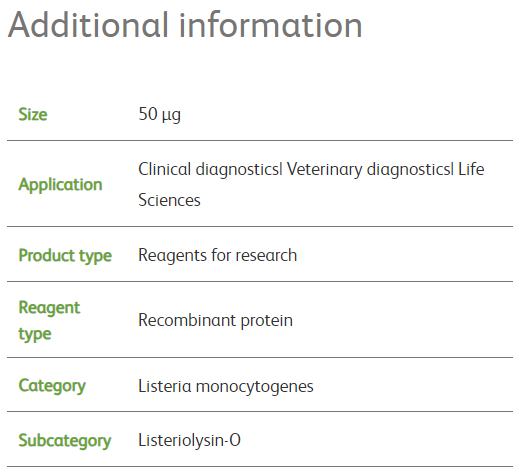Click the Clinical diagnostics text
The image size is (528, 473).
click(209, 169)
